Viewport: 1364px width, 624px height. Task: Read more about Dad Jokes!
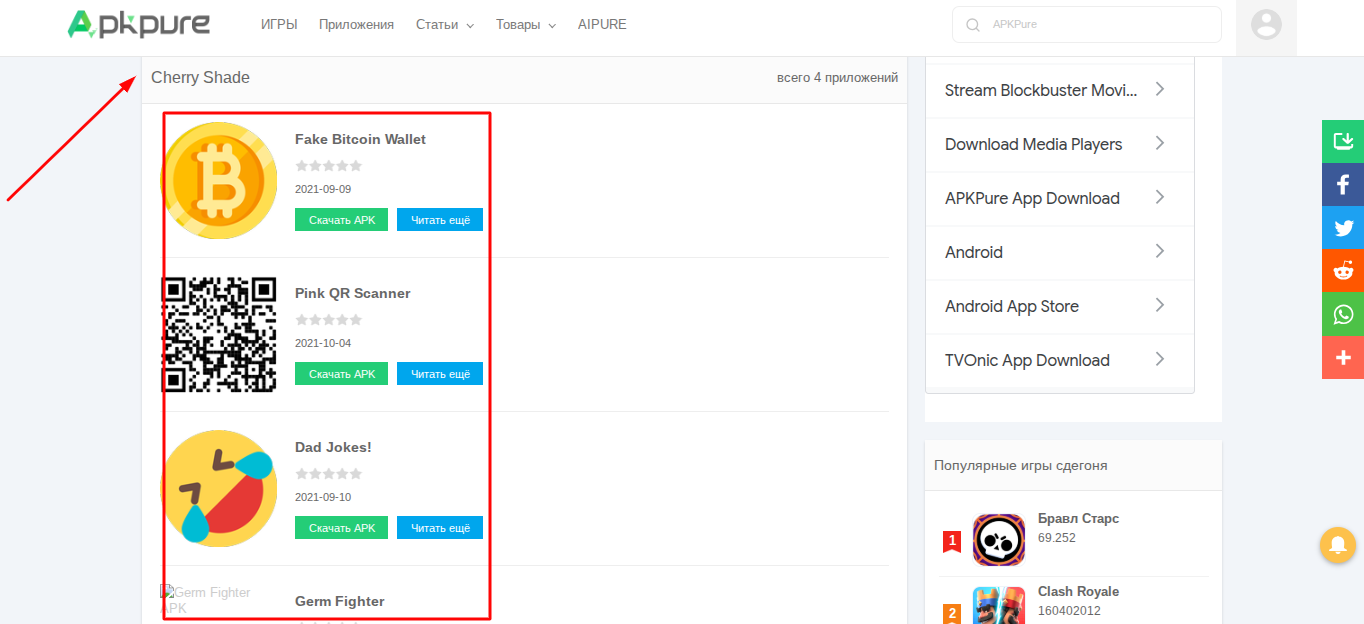[x=440, y=528]
